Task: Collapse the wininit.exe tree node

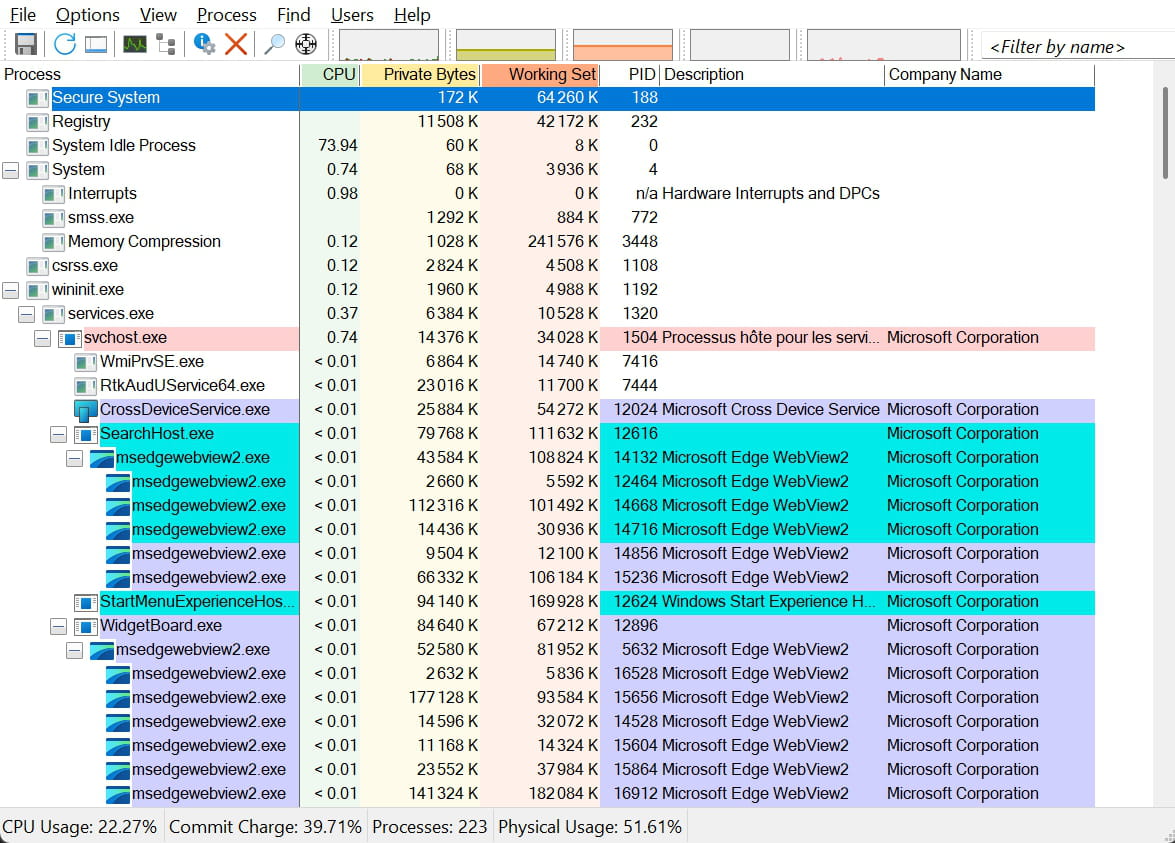Action: pos(11,290)
